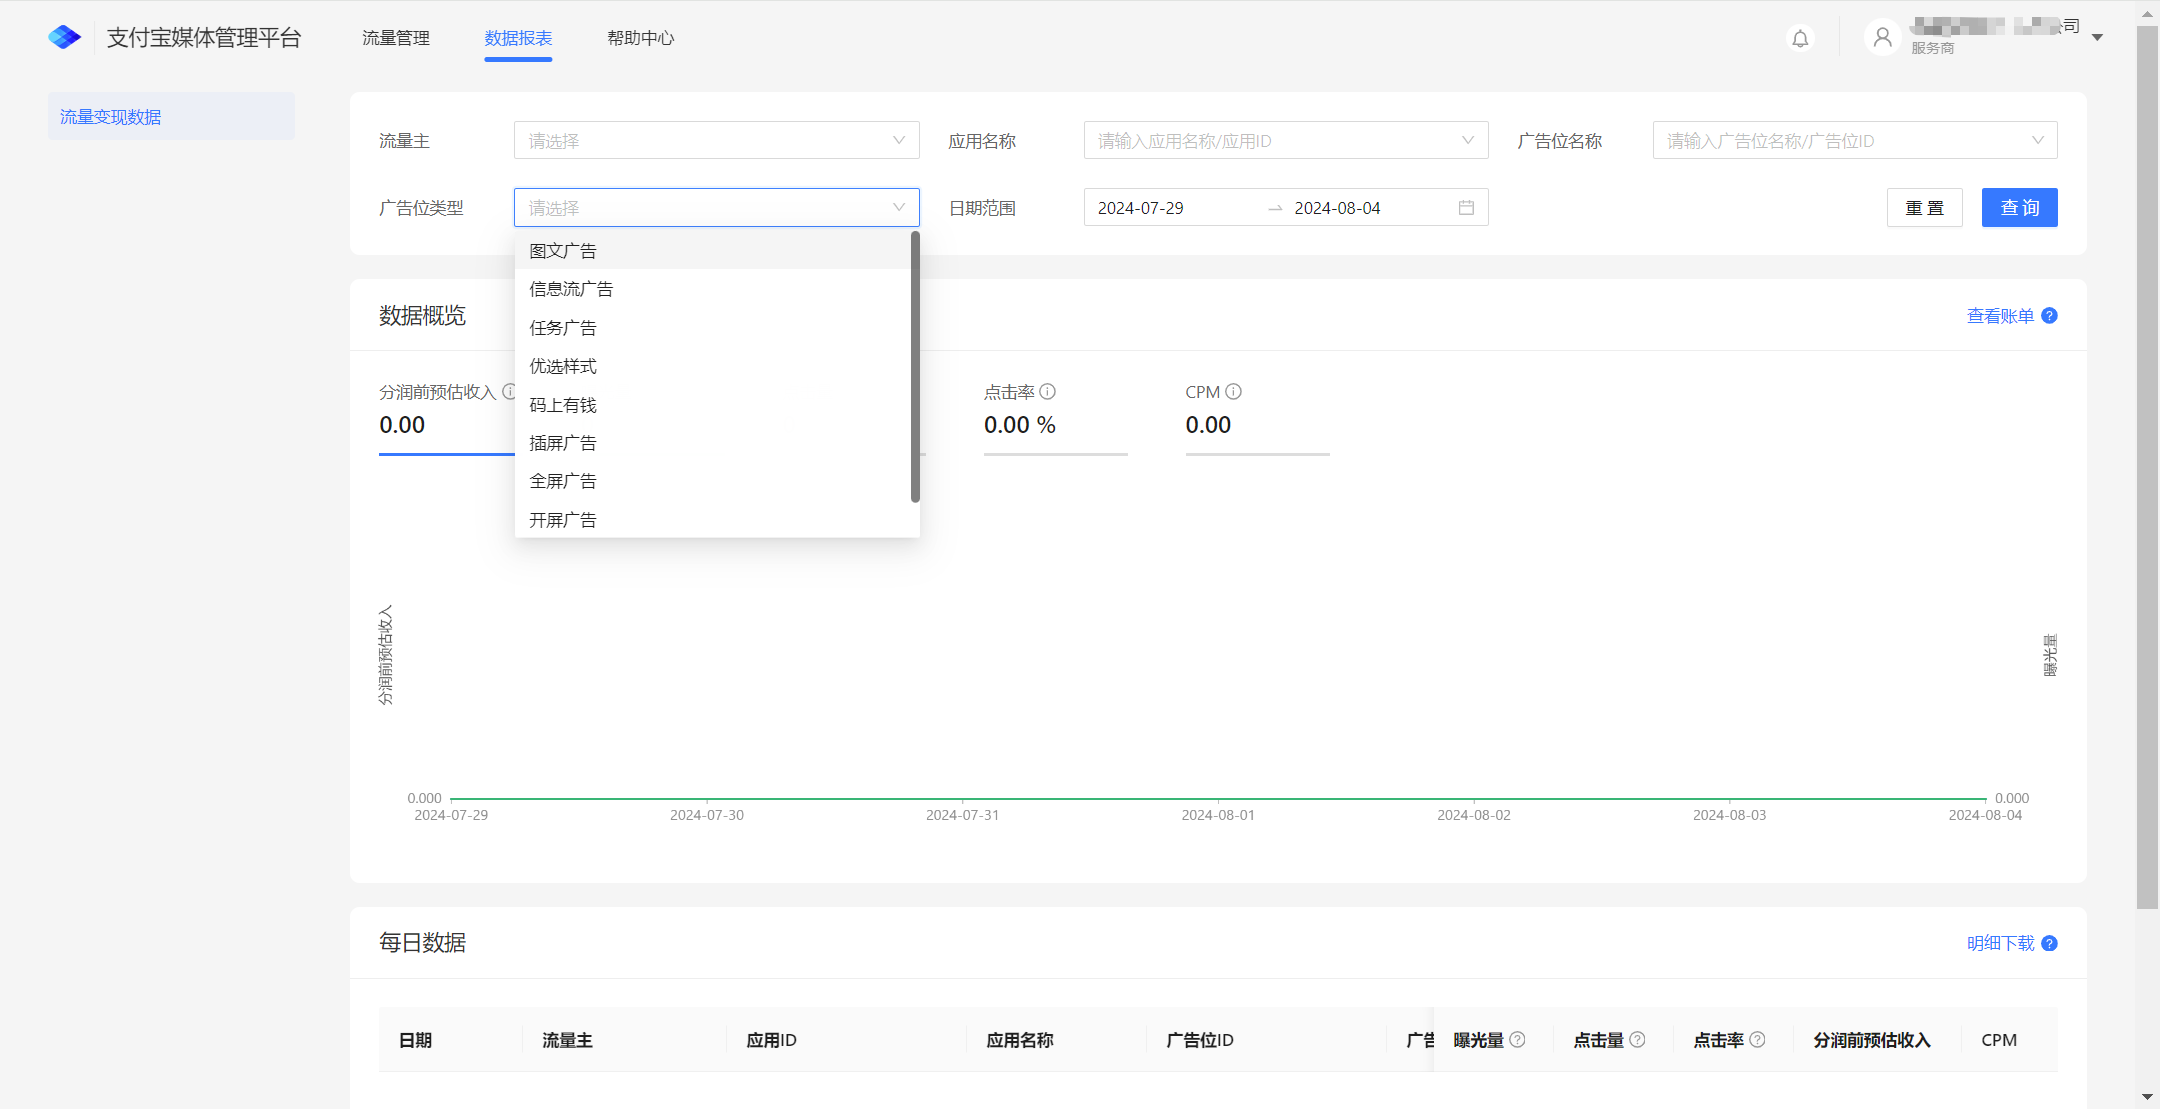
Task: Switch to 流量管理 tab
Action: click(x=396, y=38)
